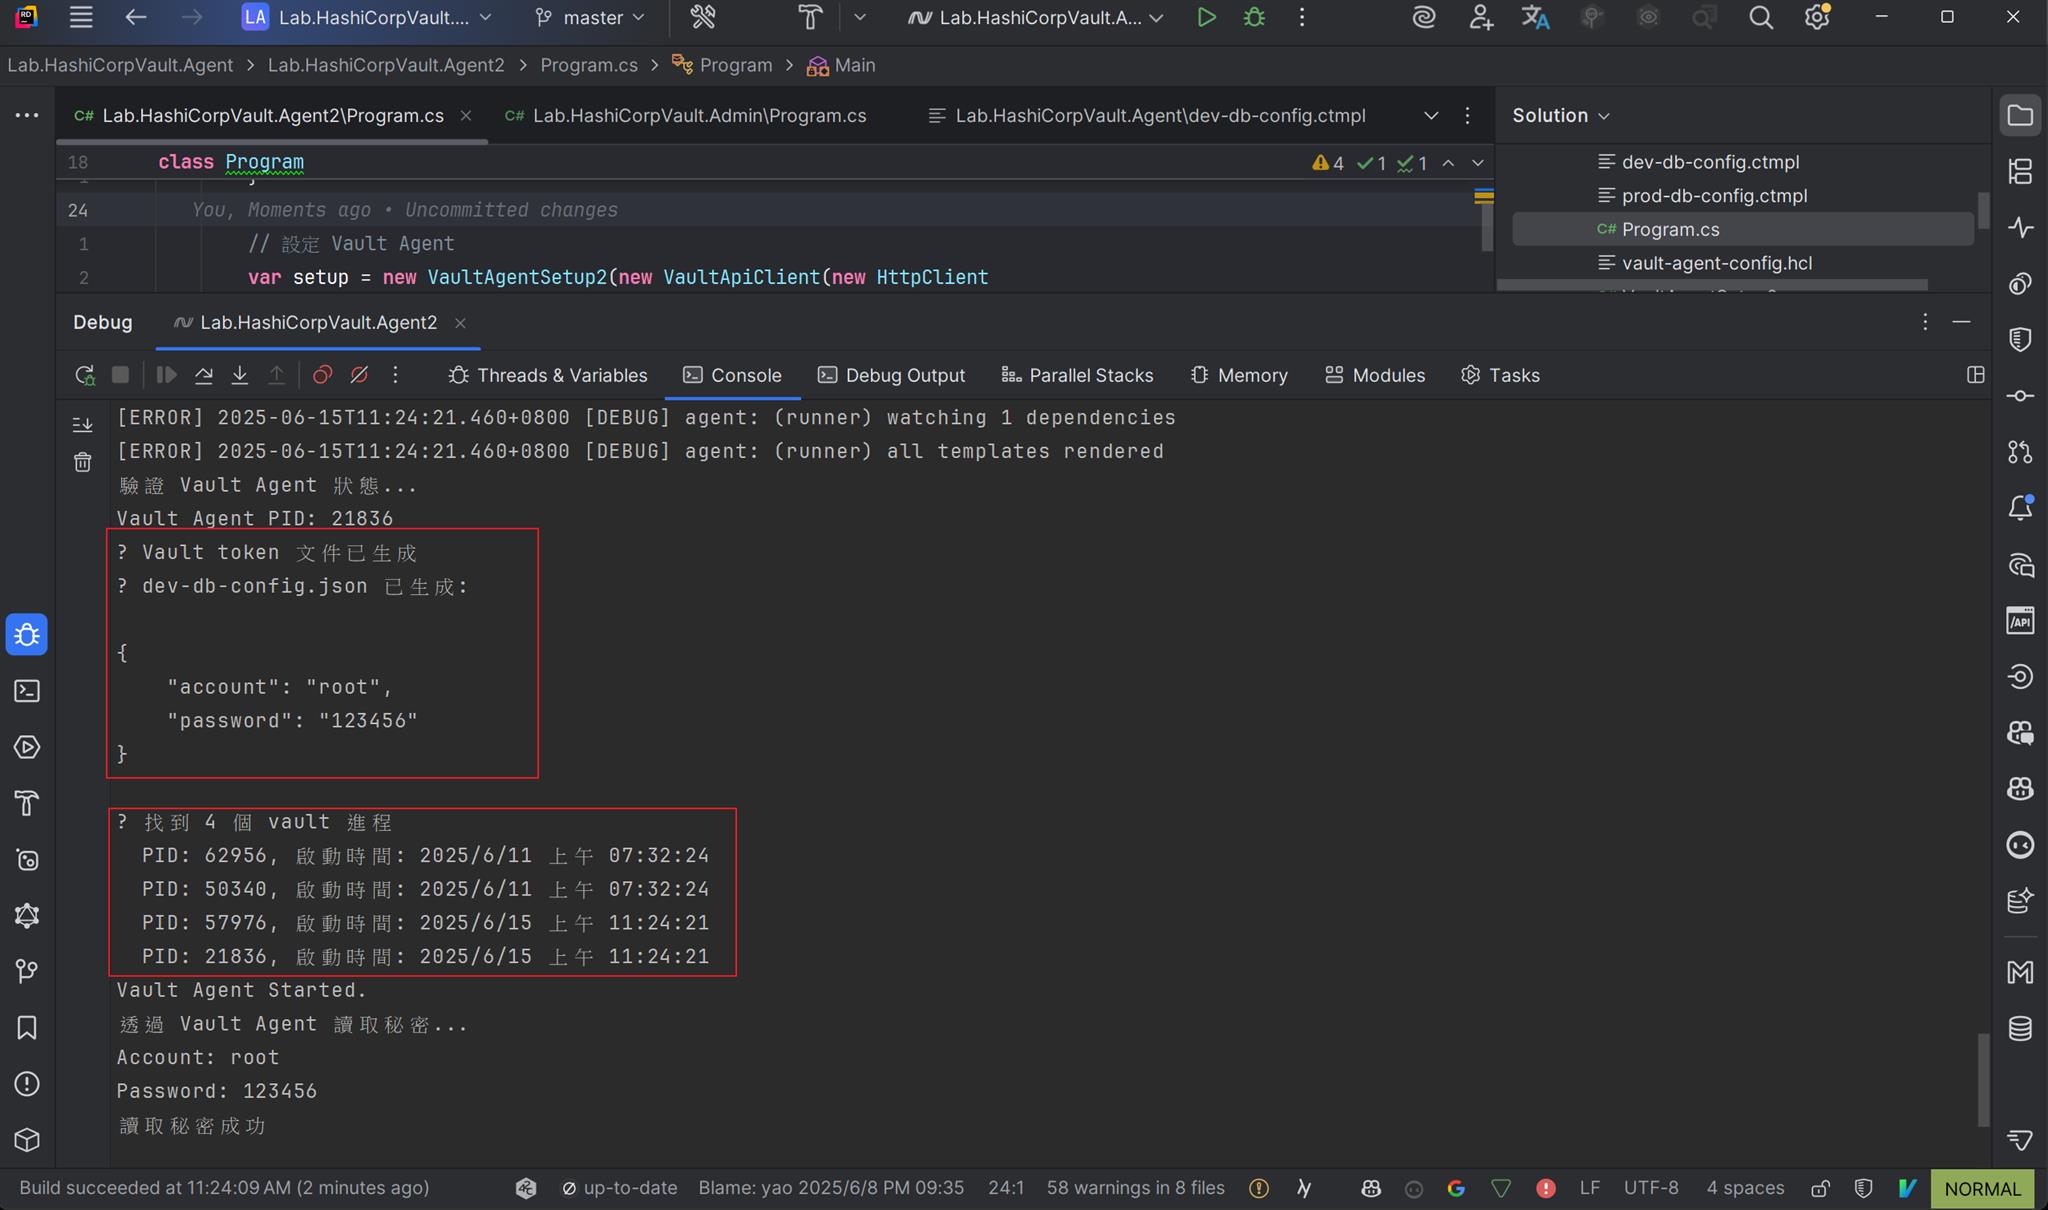The width and height of the screenshot is (2048, 1210).
Task: Click 58 warnings in 8 files status
Action: [x=1135, y=1188]
